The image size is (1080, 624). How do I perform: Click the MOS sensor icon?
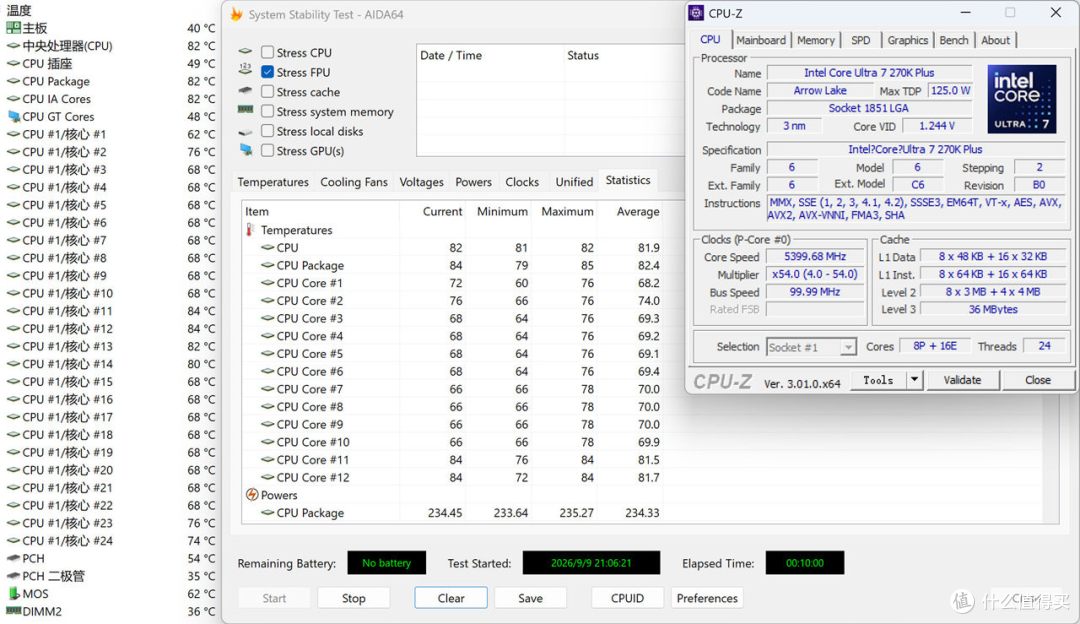[14, 594]
